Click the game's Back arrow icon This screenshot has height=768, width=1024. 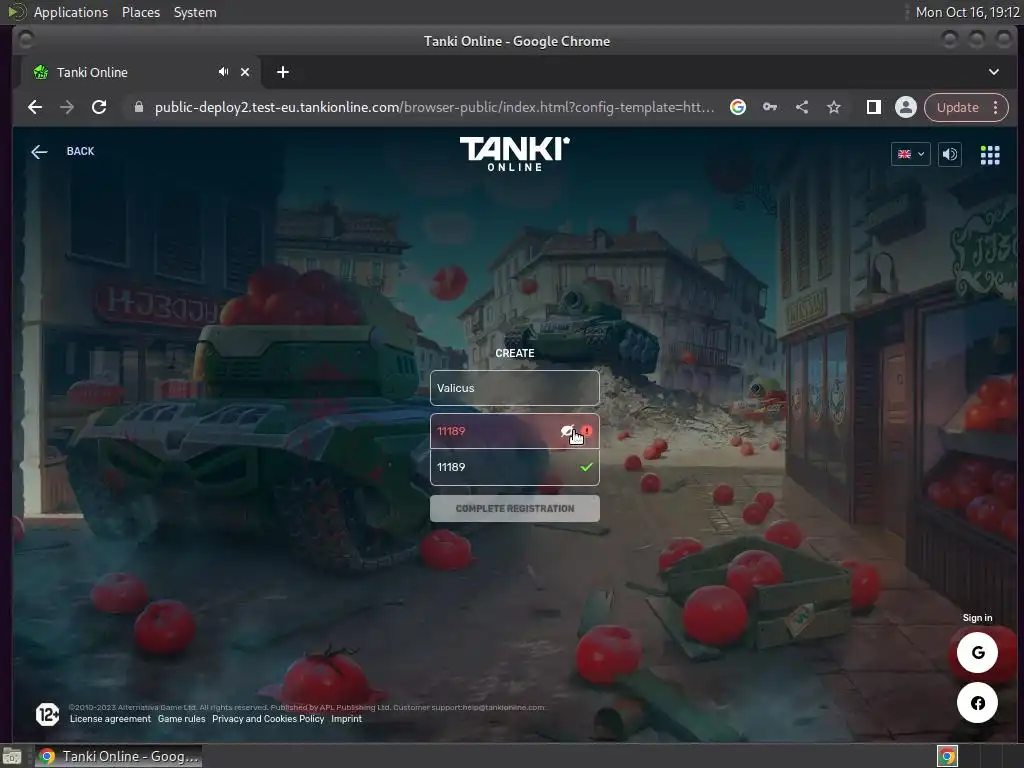[39, 152]
